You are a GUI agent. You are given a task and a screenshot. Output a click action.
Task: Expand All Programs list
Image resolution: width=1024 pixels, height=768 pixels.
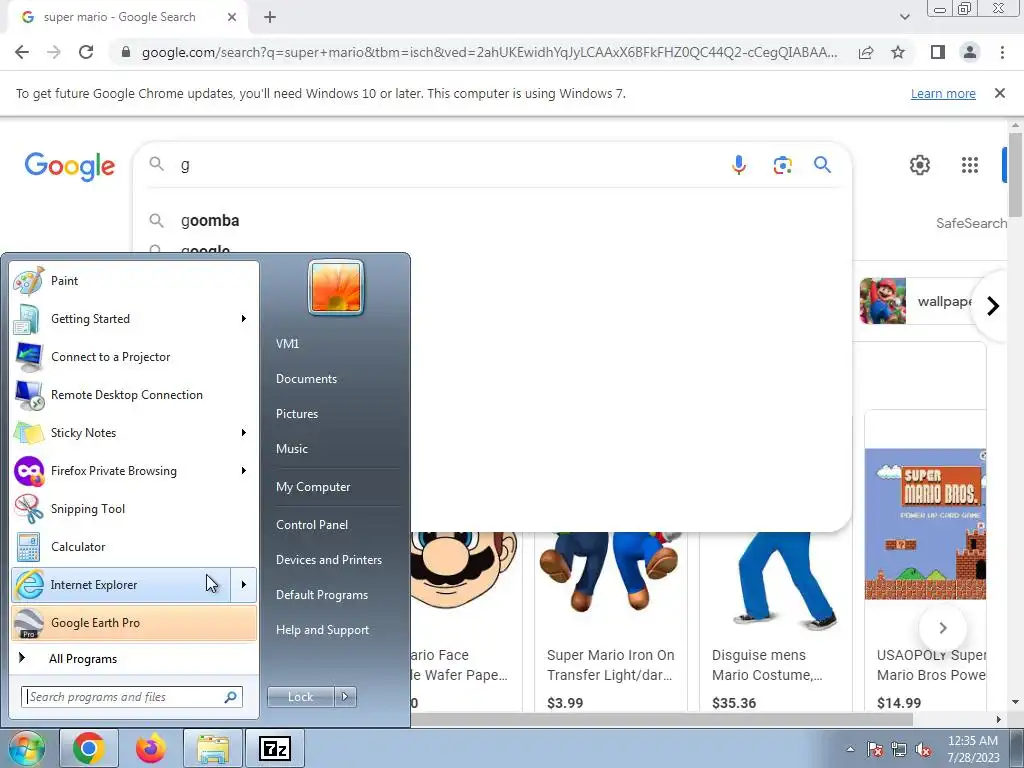[134, 659]
